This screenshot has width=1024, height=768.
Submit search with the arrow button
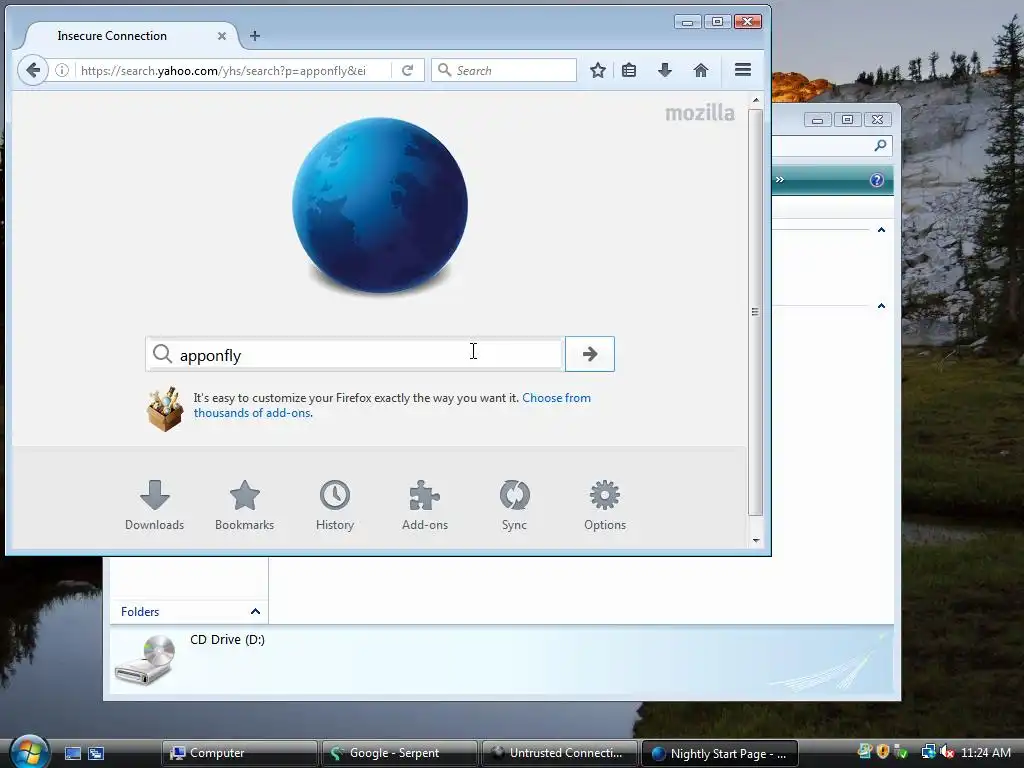pos(590,354)
